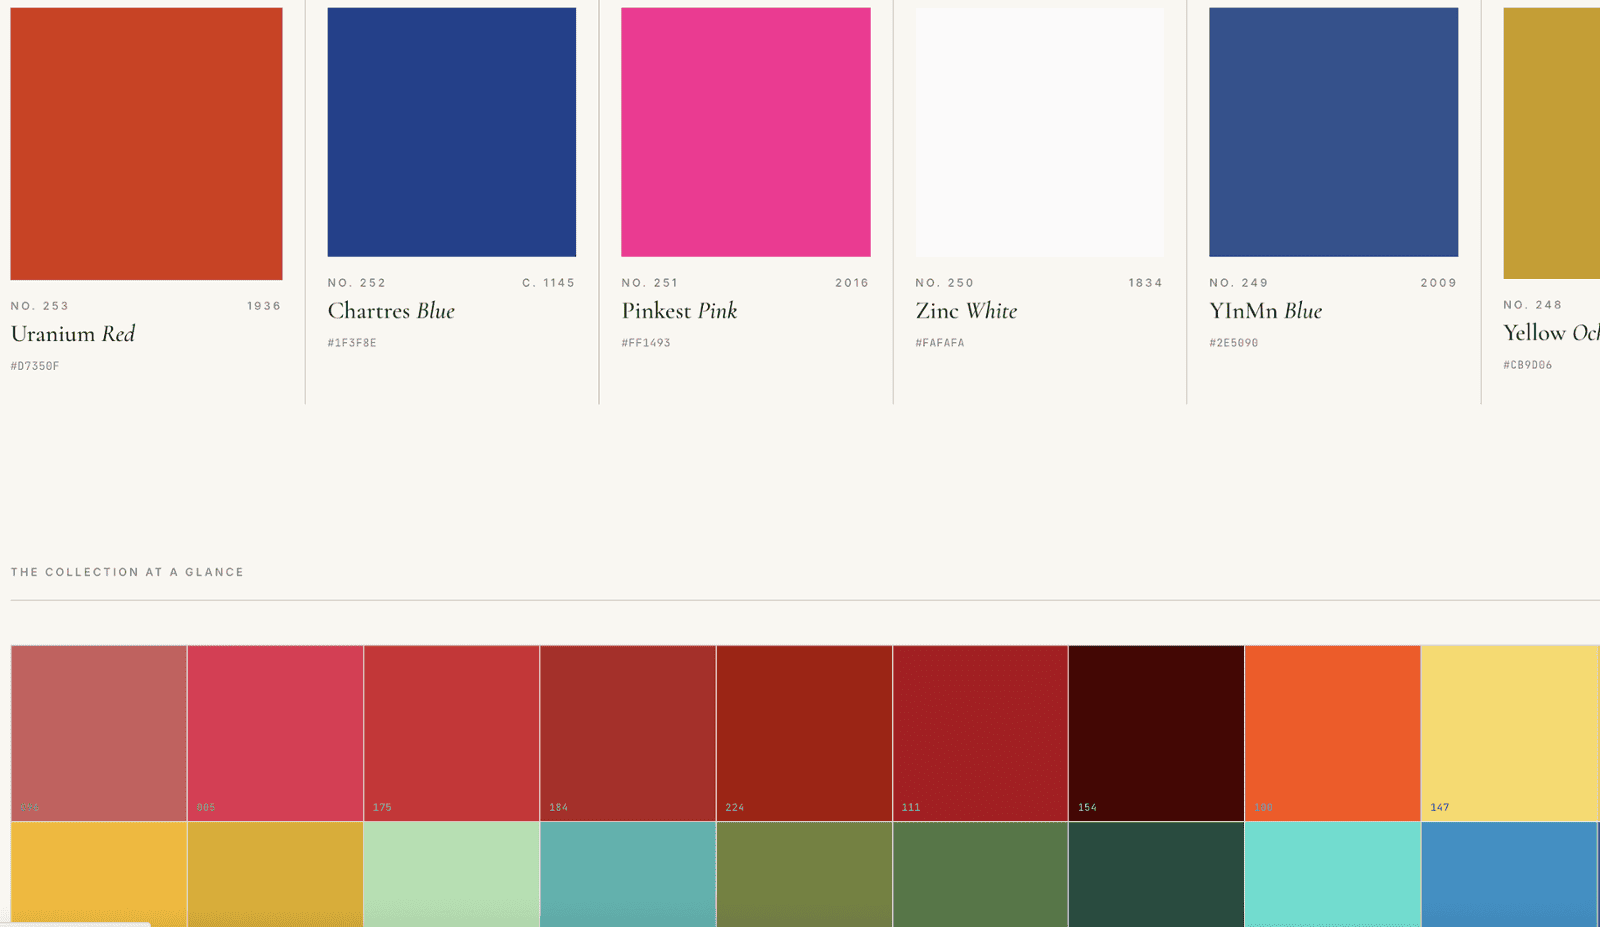Image resolution: width=1600 pixels, height=927 pixels.
Task: Select grid swatch labeled 111
Action: (x=980, y=733)
